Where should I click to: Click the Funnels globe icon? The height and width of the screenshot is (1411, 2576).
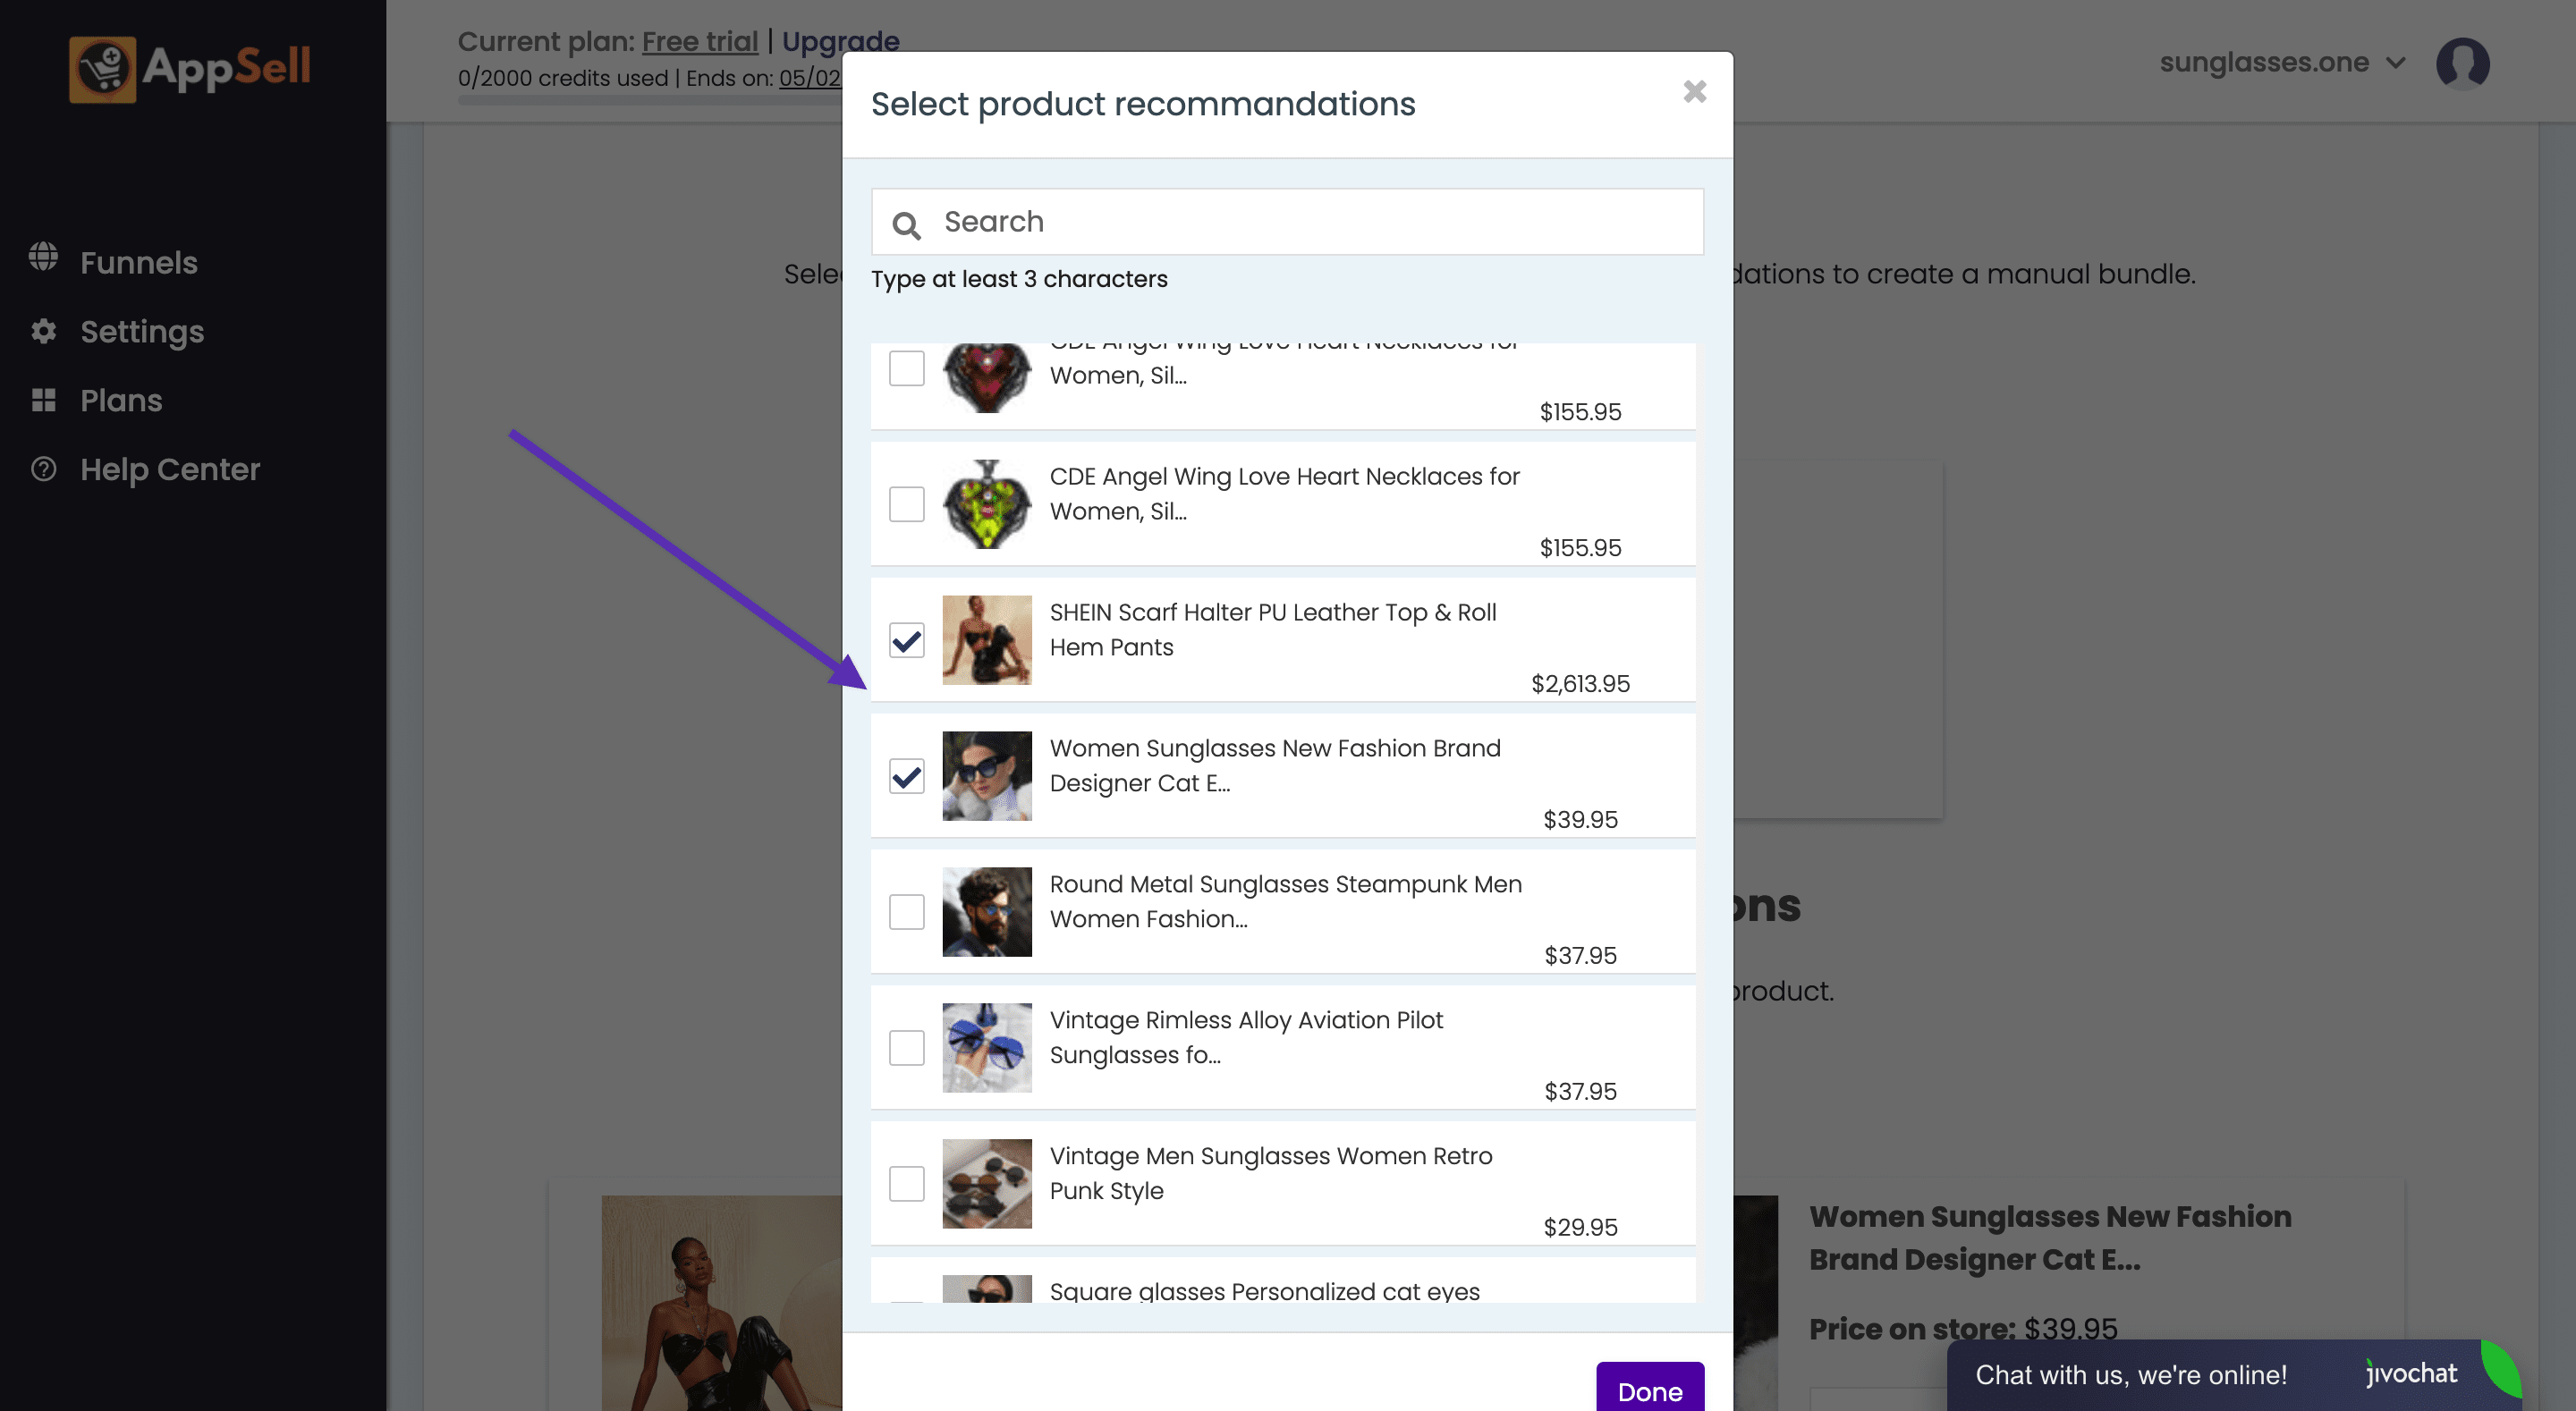click(43, 257)
